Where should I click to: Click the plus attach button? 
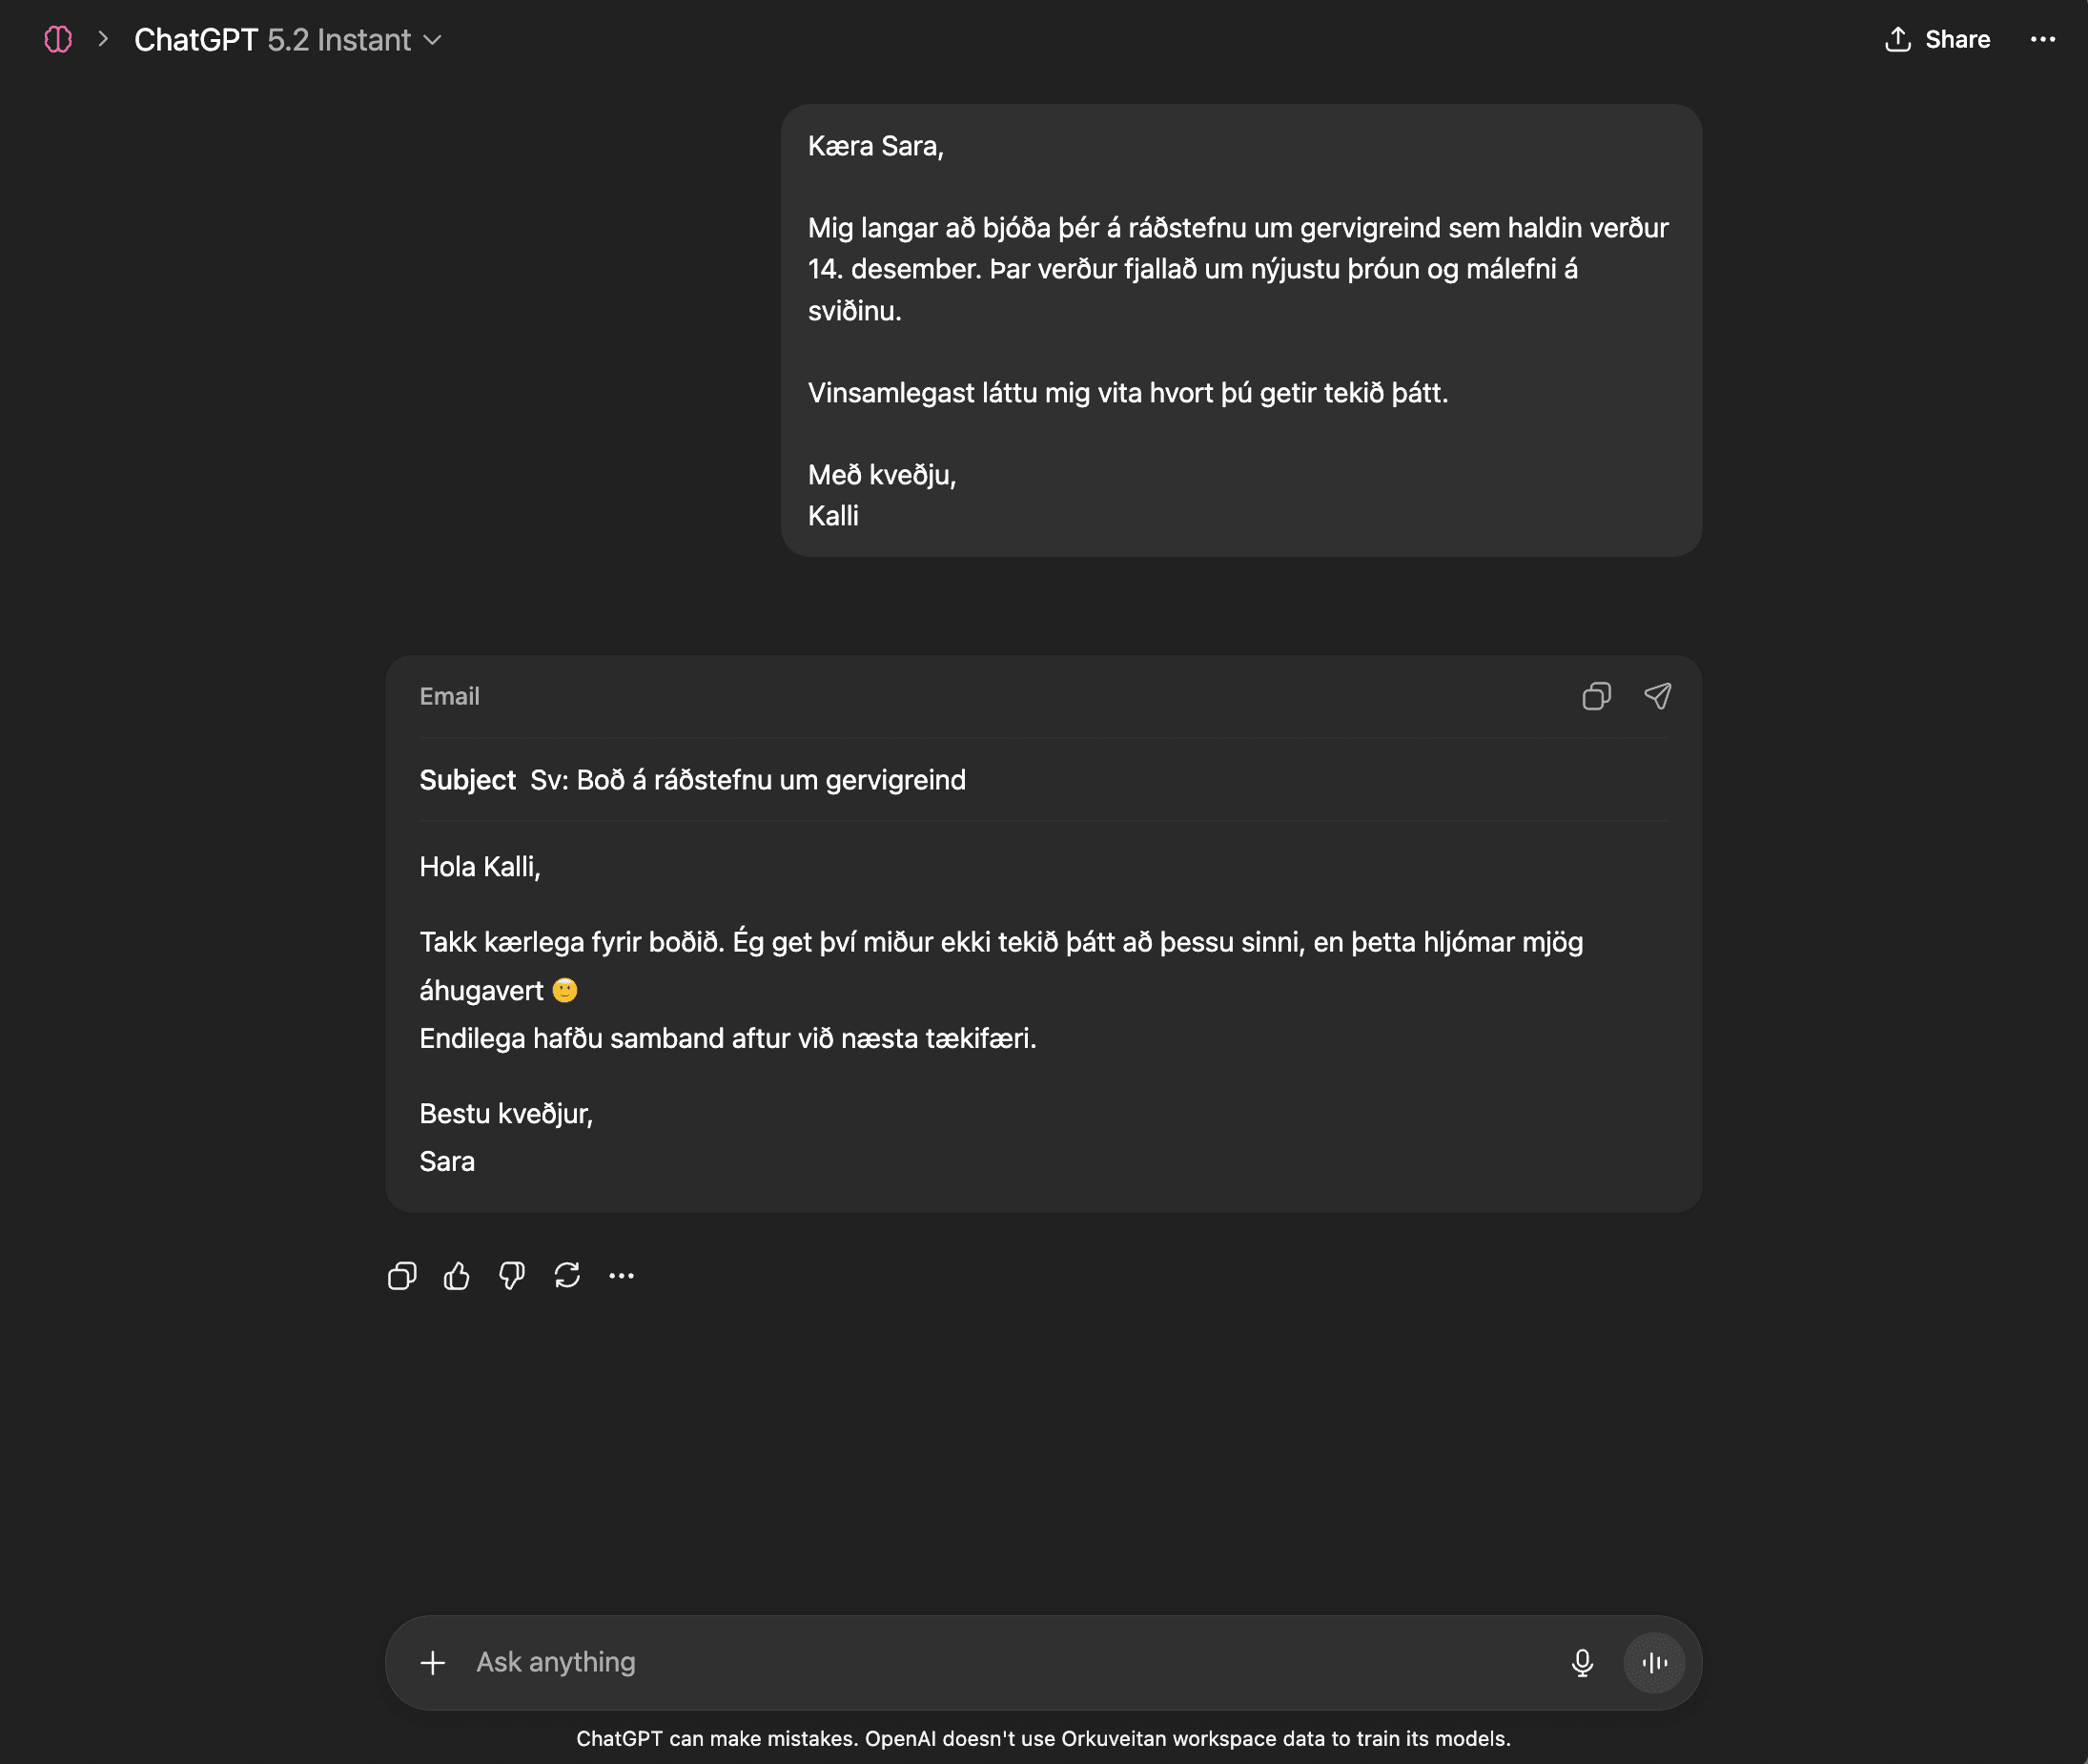pos(433,1663)
